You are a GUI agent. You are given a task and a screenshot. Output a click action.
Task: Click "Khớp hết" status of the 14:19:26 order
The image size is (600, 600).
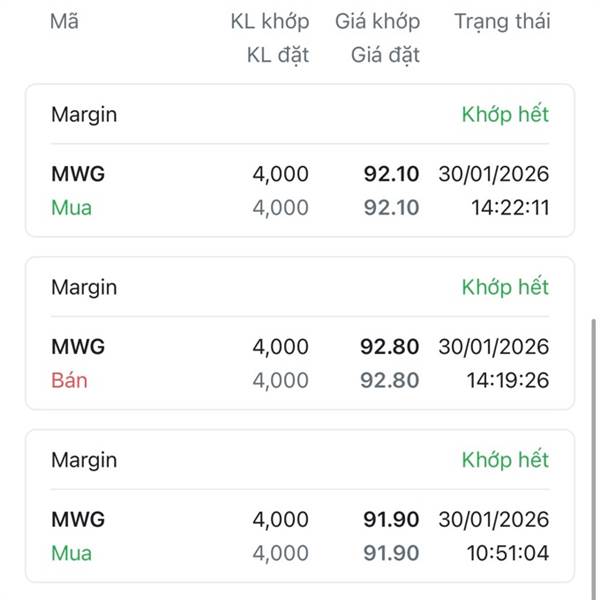[x=505, y=287]
